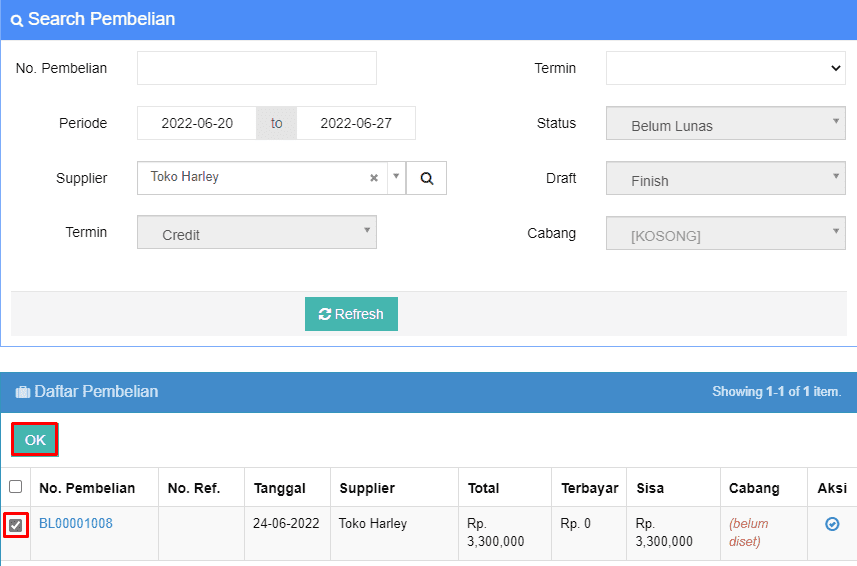Viewport: 857px width, 566px height.
Task: Click the Total column header
Action: point(484,488)
